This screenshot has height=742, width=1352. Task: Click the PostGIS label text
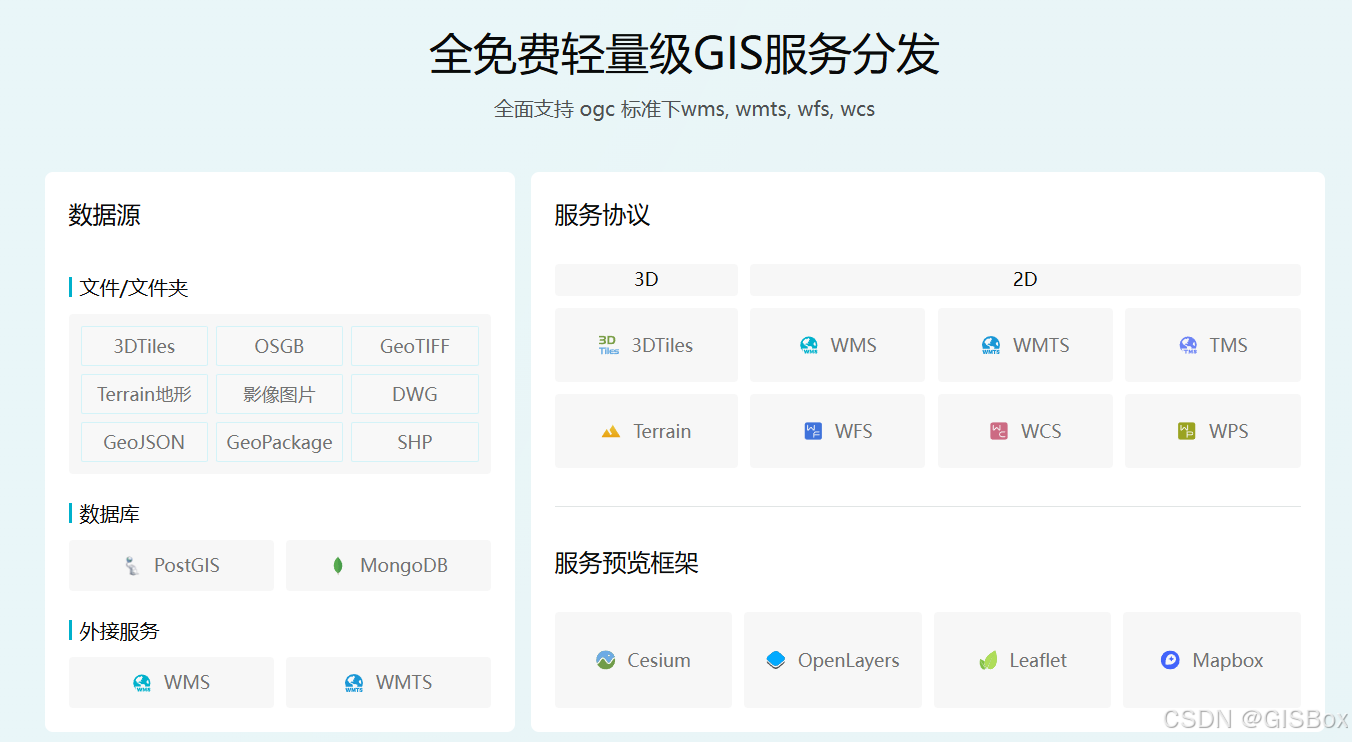click(187, 566)
